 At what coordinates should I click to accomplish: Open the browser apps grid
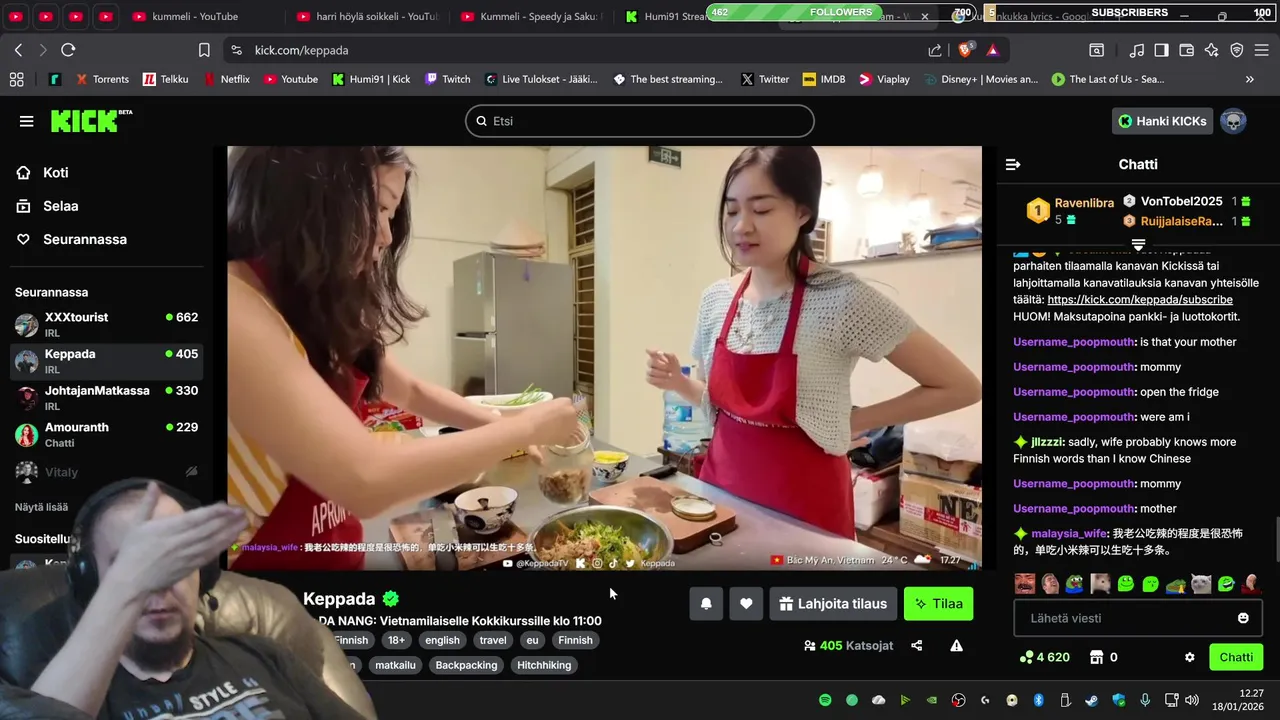16,79
